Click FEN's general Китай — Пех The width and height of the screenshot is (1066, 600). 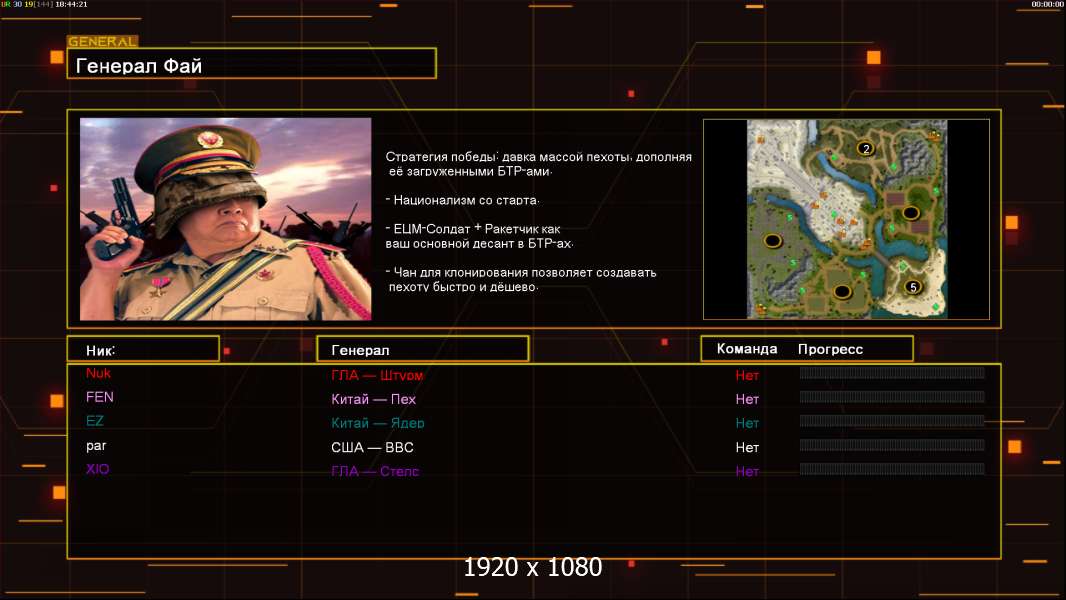tap(373, 399)
